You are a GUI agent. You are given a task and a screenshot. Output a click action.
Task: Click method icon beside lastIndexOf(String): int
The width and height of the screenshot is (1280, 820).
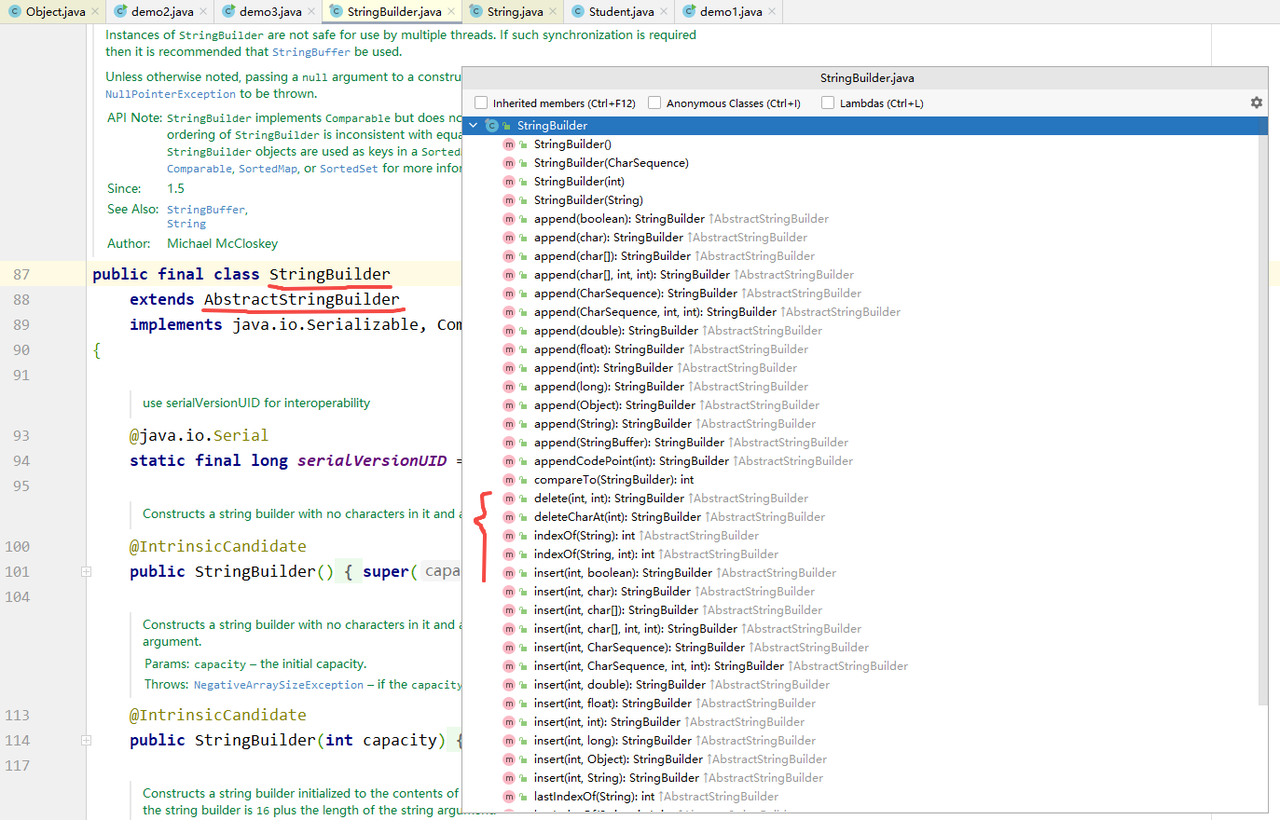[509, 797]
